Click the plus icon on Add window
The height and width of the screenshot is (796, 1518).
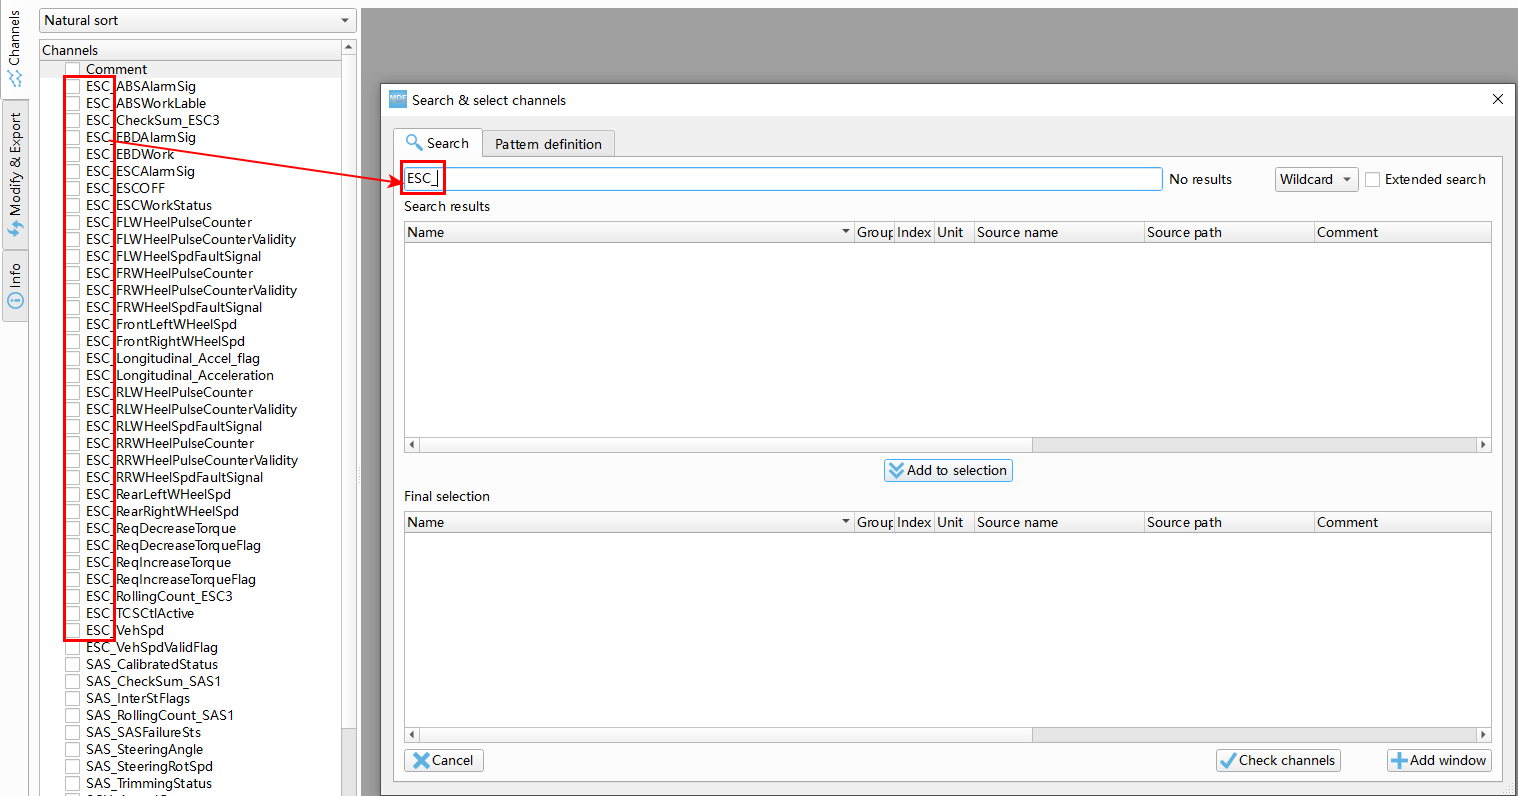pos(1399,761)
